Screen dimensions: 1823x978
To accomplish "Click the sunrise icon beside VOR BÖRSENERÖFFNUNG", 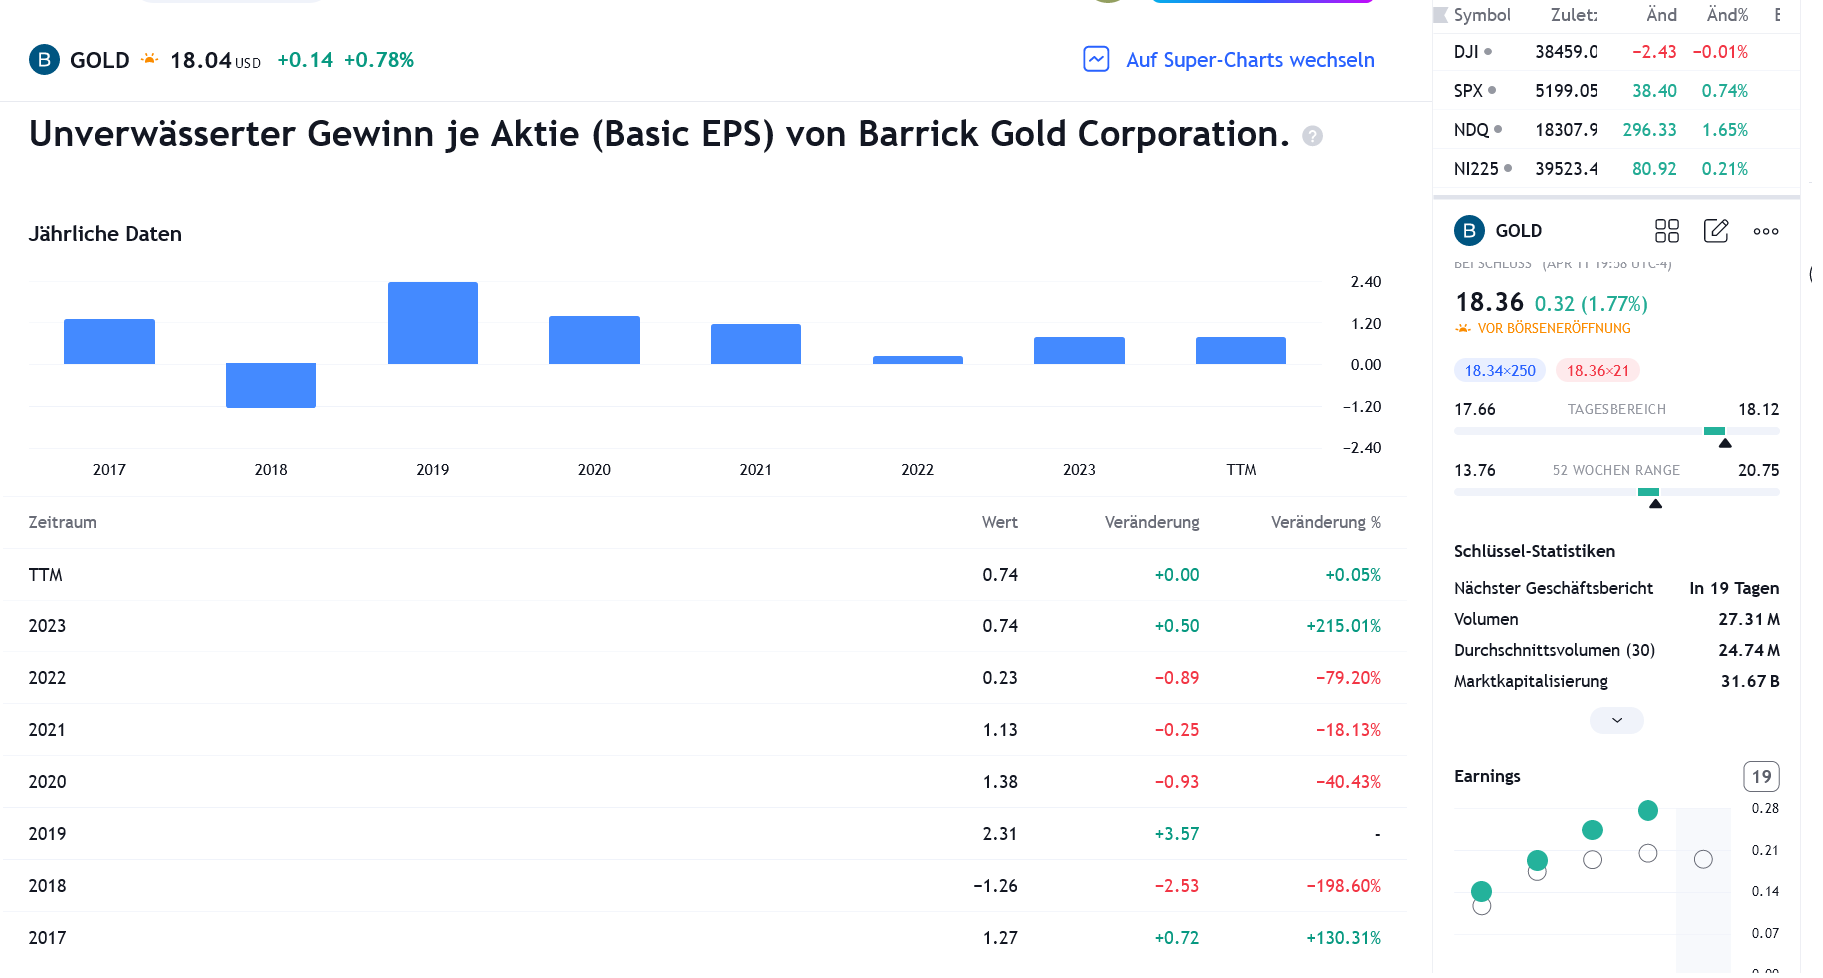I will pyautogui.click(x=1463, y=327).
